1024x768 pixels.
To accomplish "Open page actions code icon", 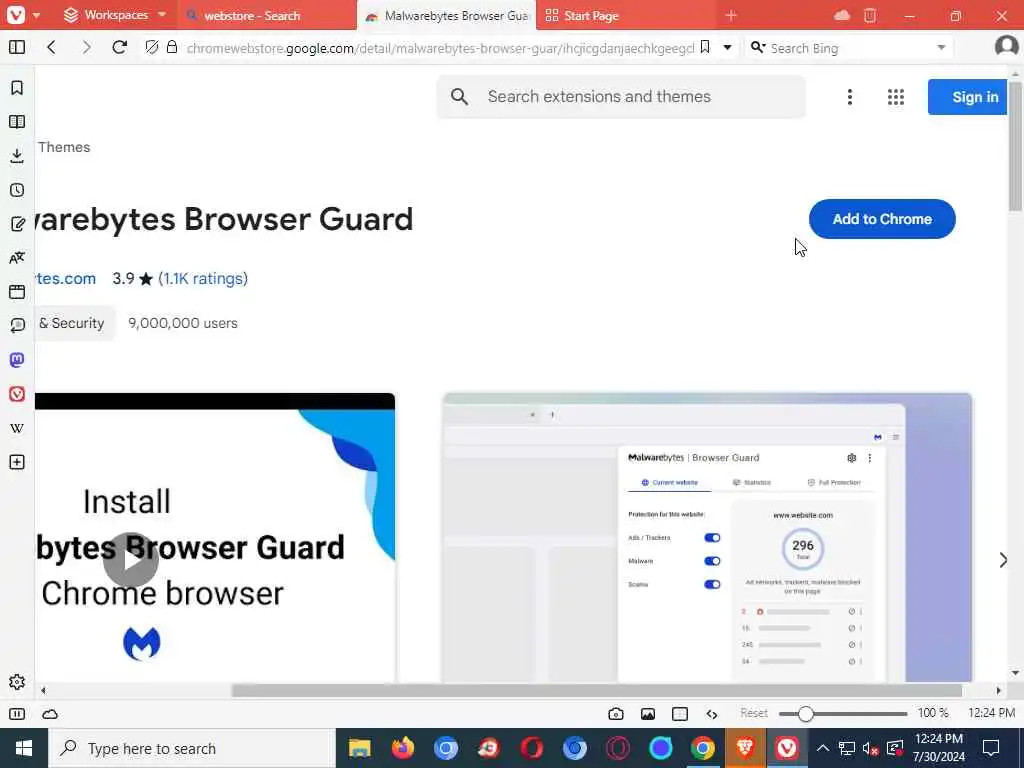I will [x=712, y=714].
